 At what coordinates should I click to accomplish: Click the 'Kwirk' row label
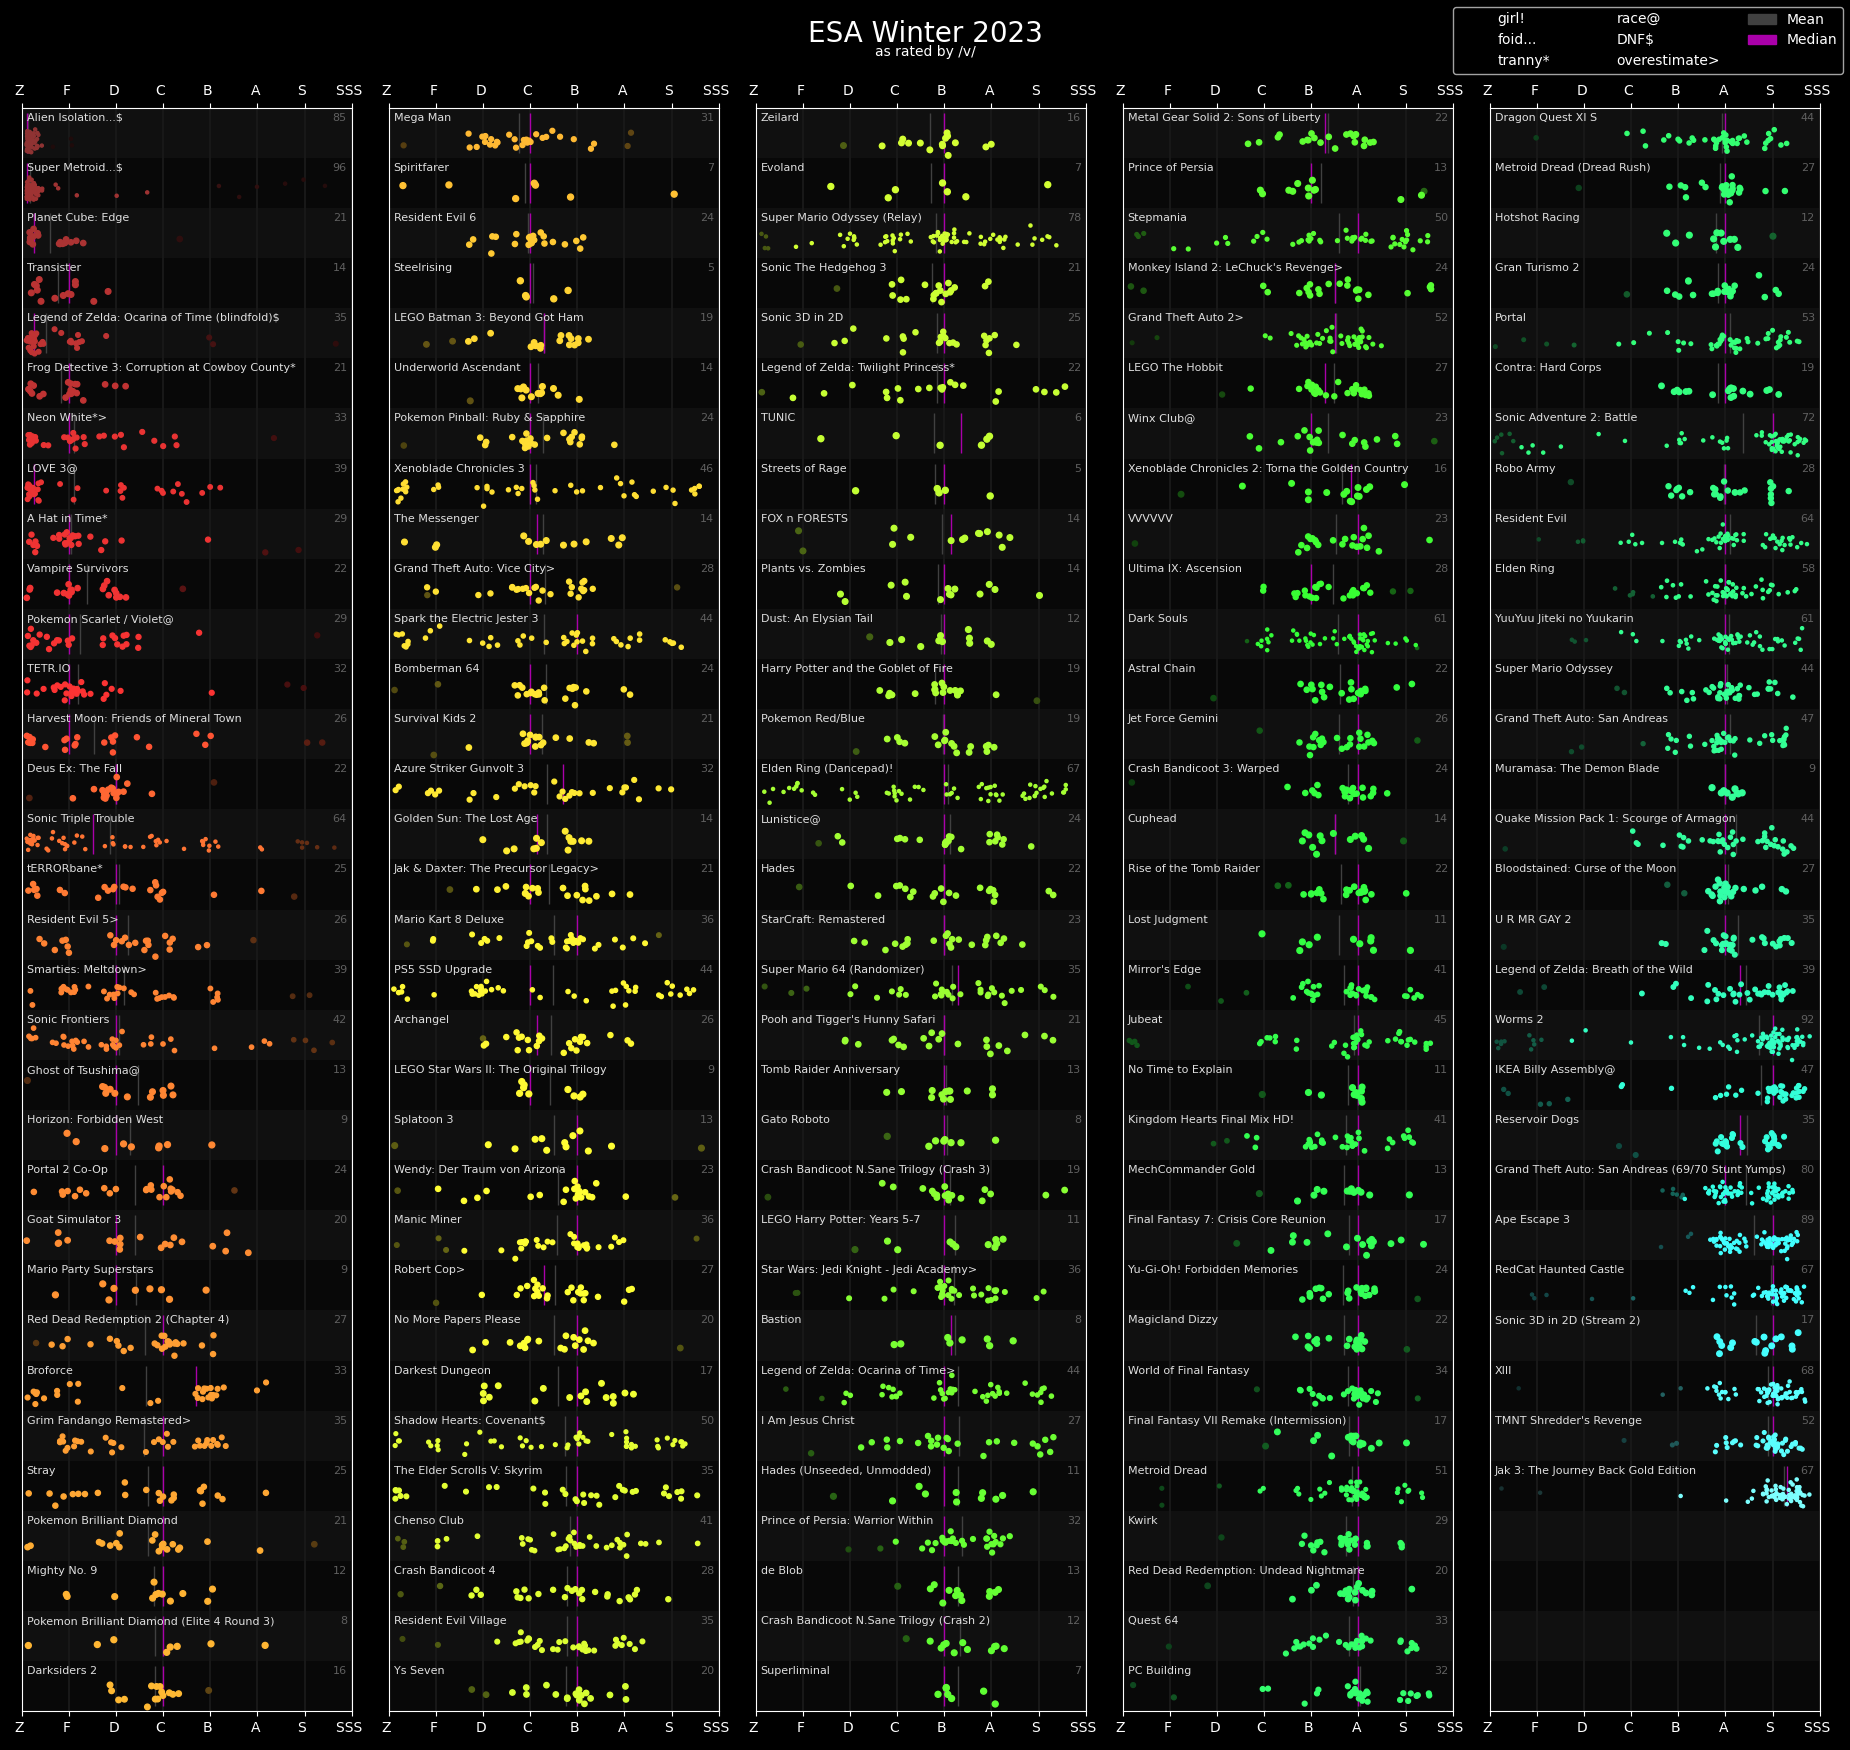1143,1521
